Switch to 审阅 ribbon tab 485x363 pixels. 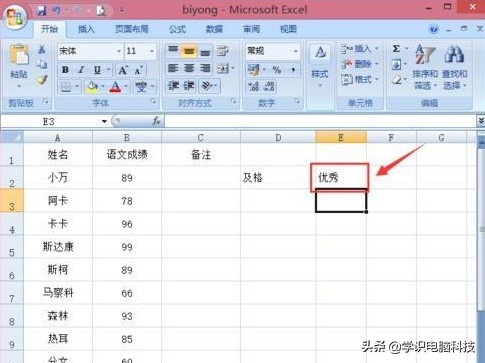251,29
